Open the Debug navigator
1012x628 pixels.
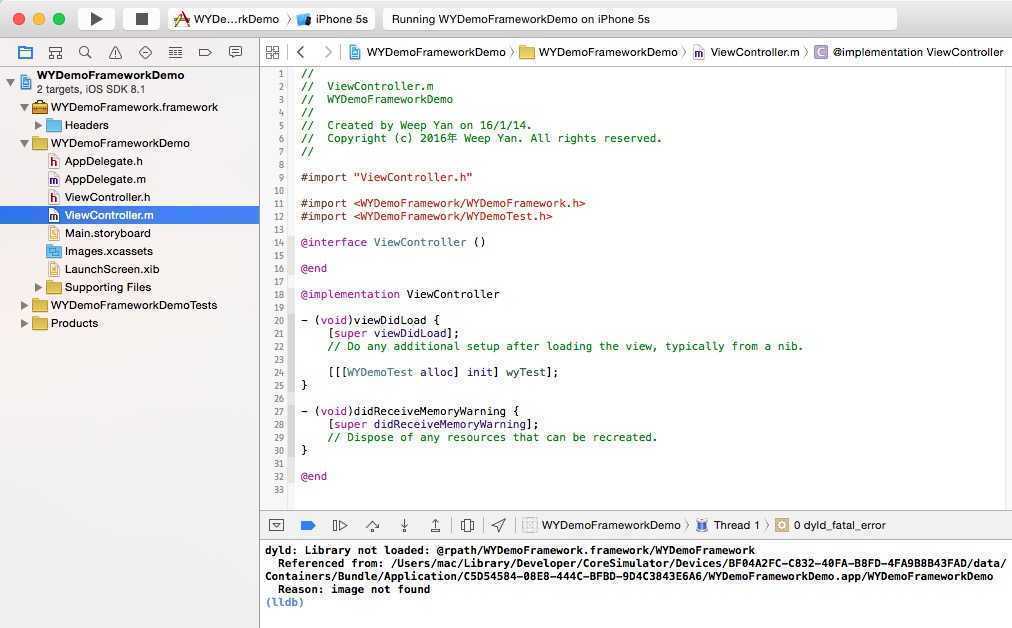[176, 52]
